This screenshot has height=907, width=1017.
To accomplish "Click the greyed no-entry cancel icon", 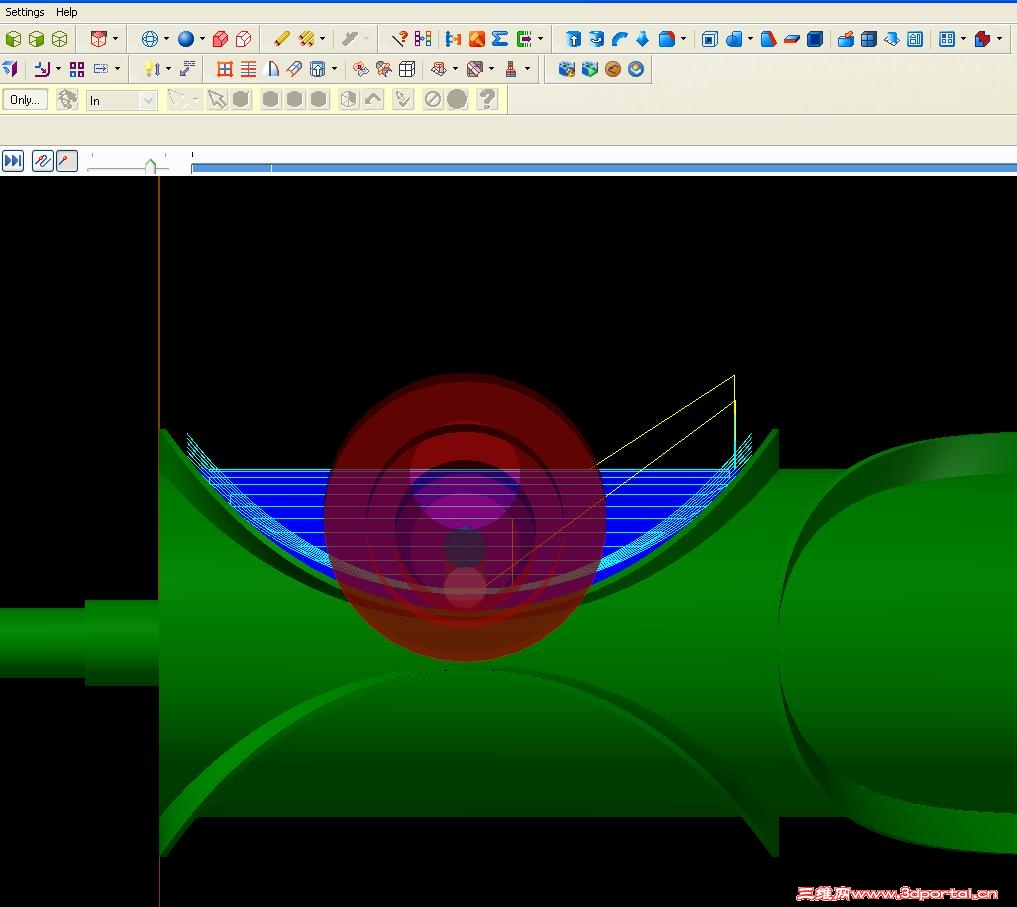I will pos(433,99).
